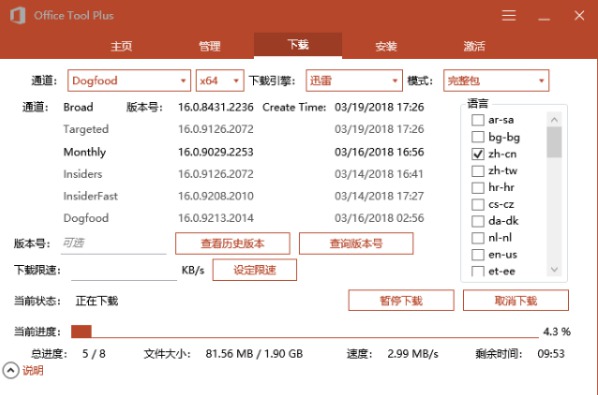Click the 正在下载 status text

click(97, 301)
